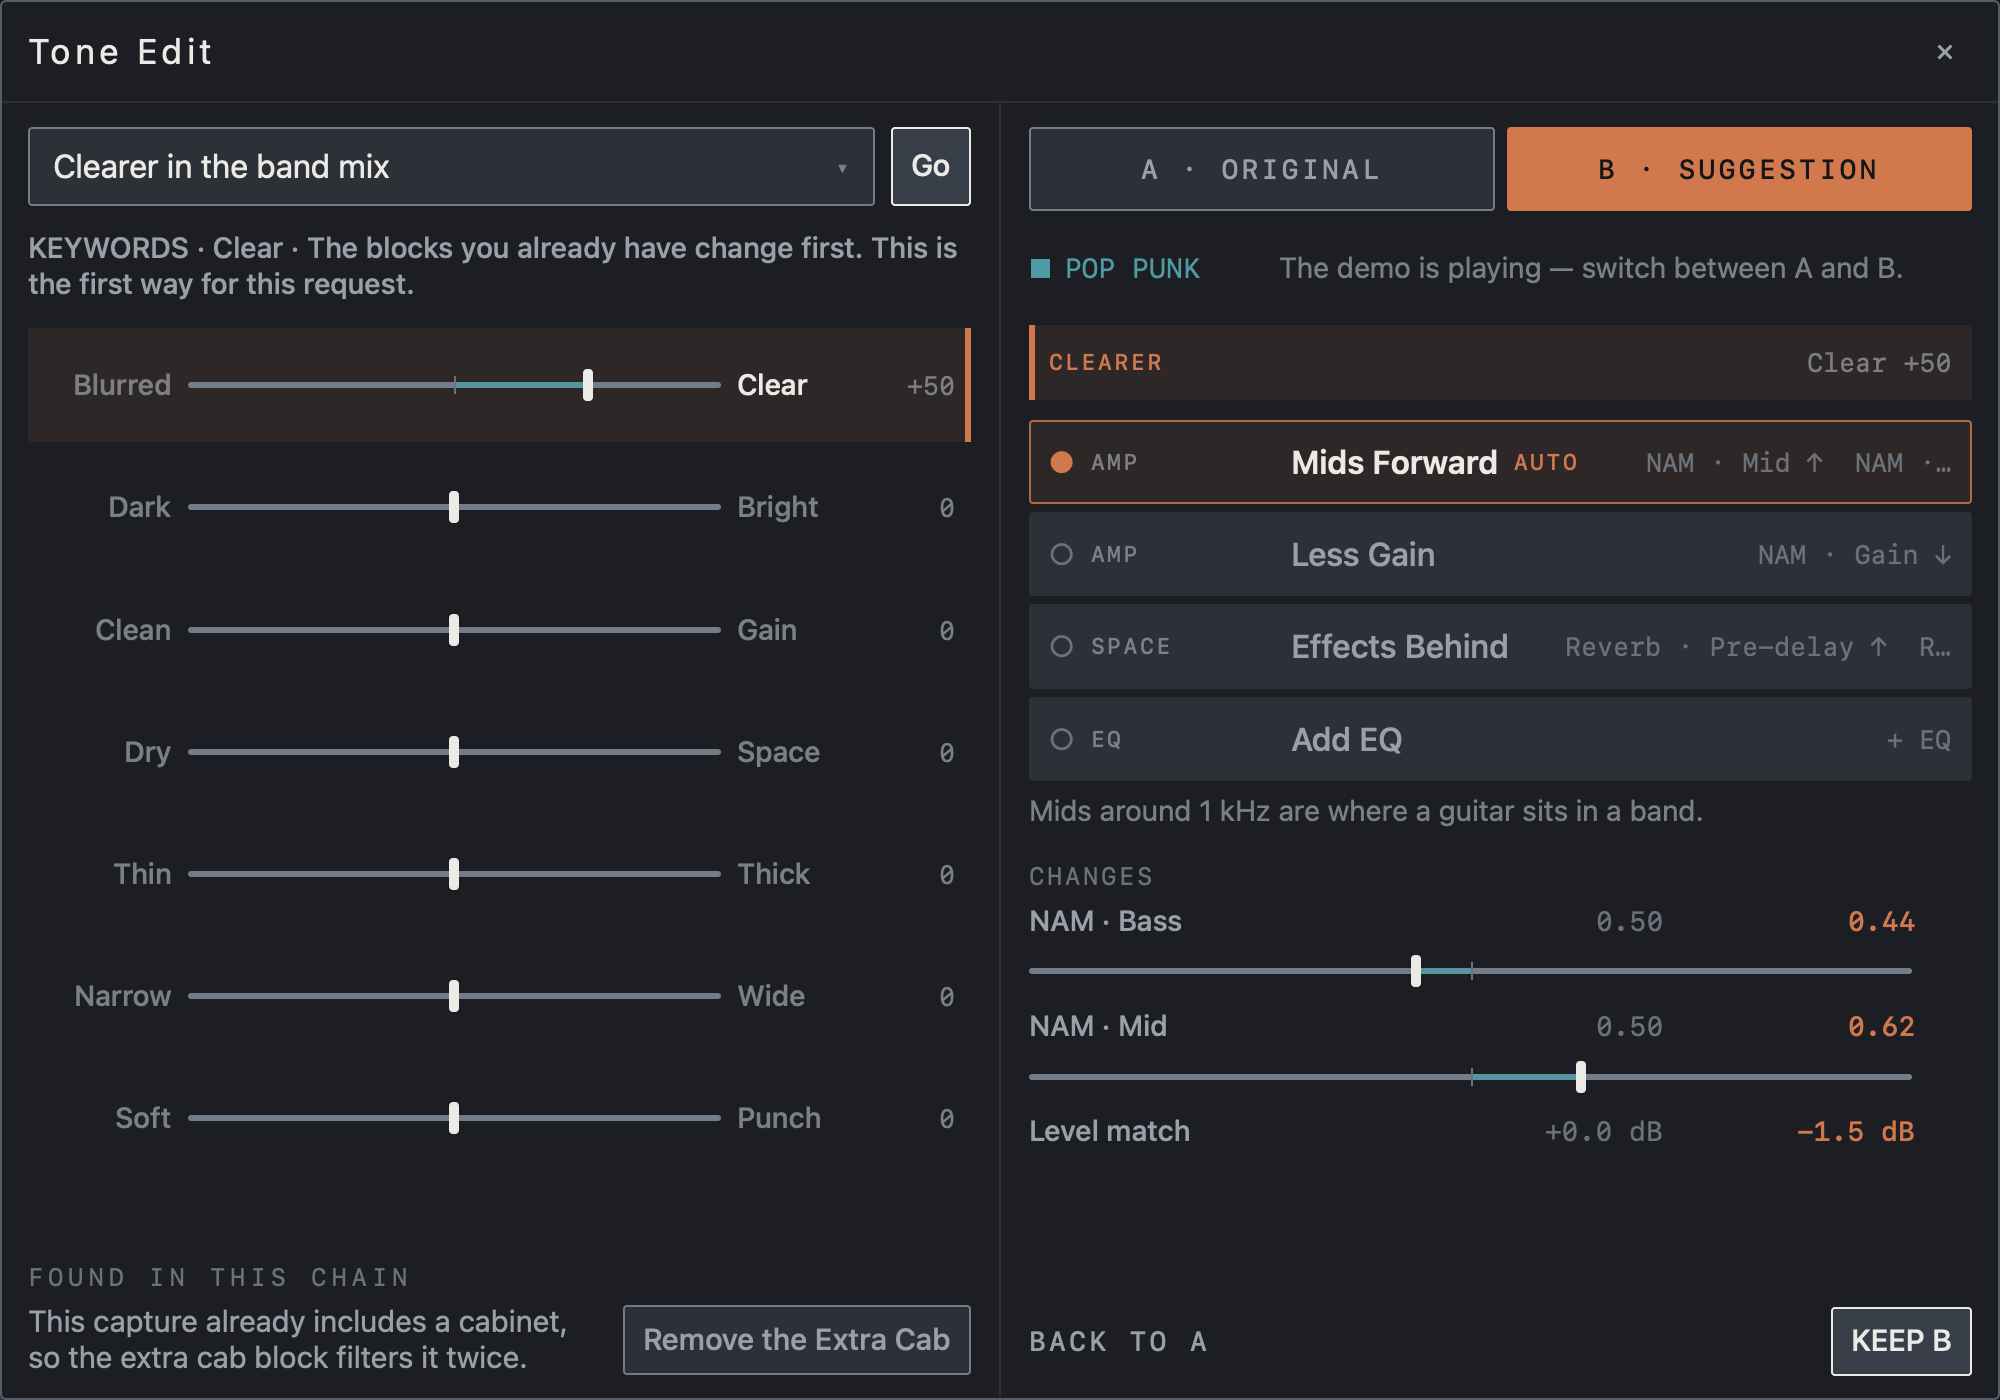Click the Blurred–Clear slider handle
The width and height of the screenshot is (2000, 1400).
588,385
